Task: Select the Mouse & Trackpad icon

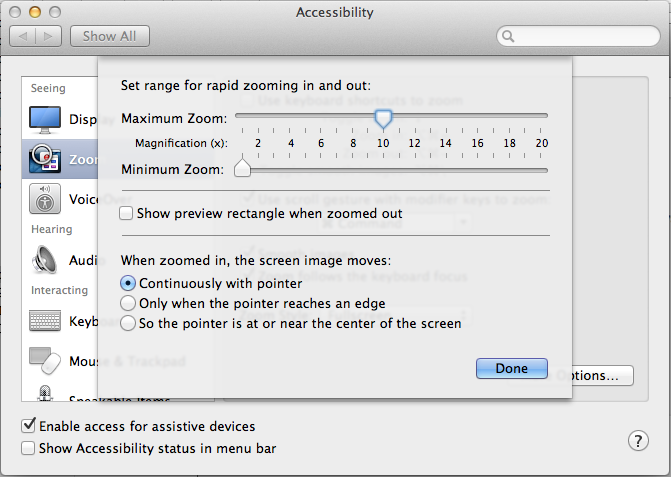Action: click(45, 359)
